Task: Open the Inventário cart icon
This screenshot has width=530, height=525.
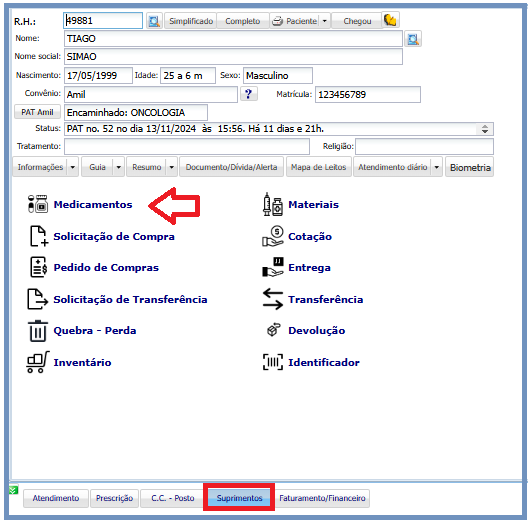Action: (38, 362)
